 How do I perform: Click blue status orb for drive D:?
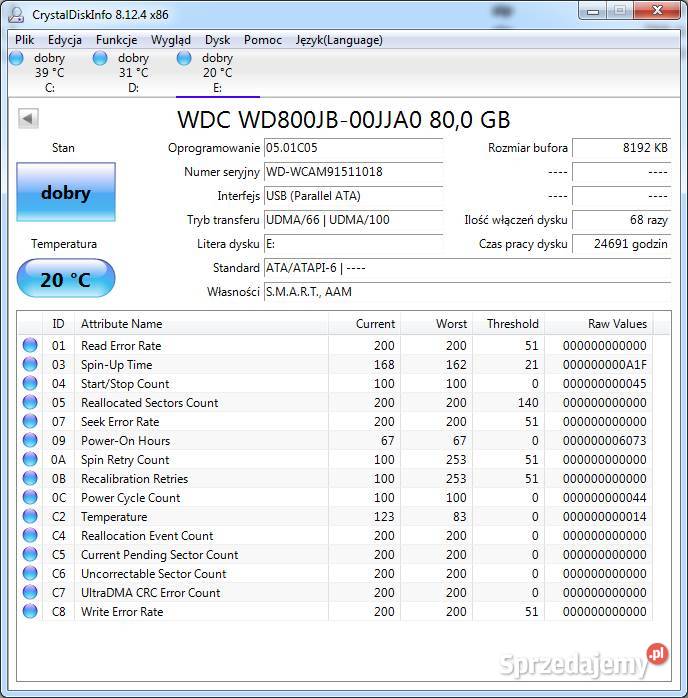point(100,58)
